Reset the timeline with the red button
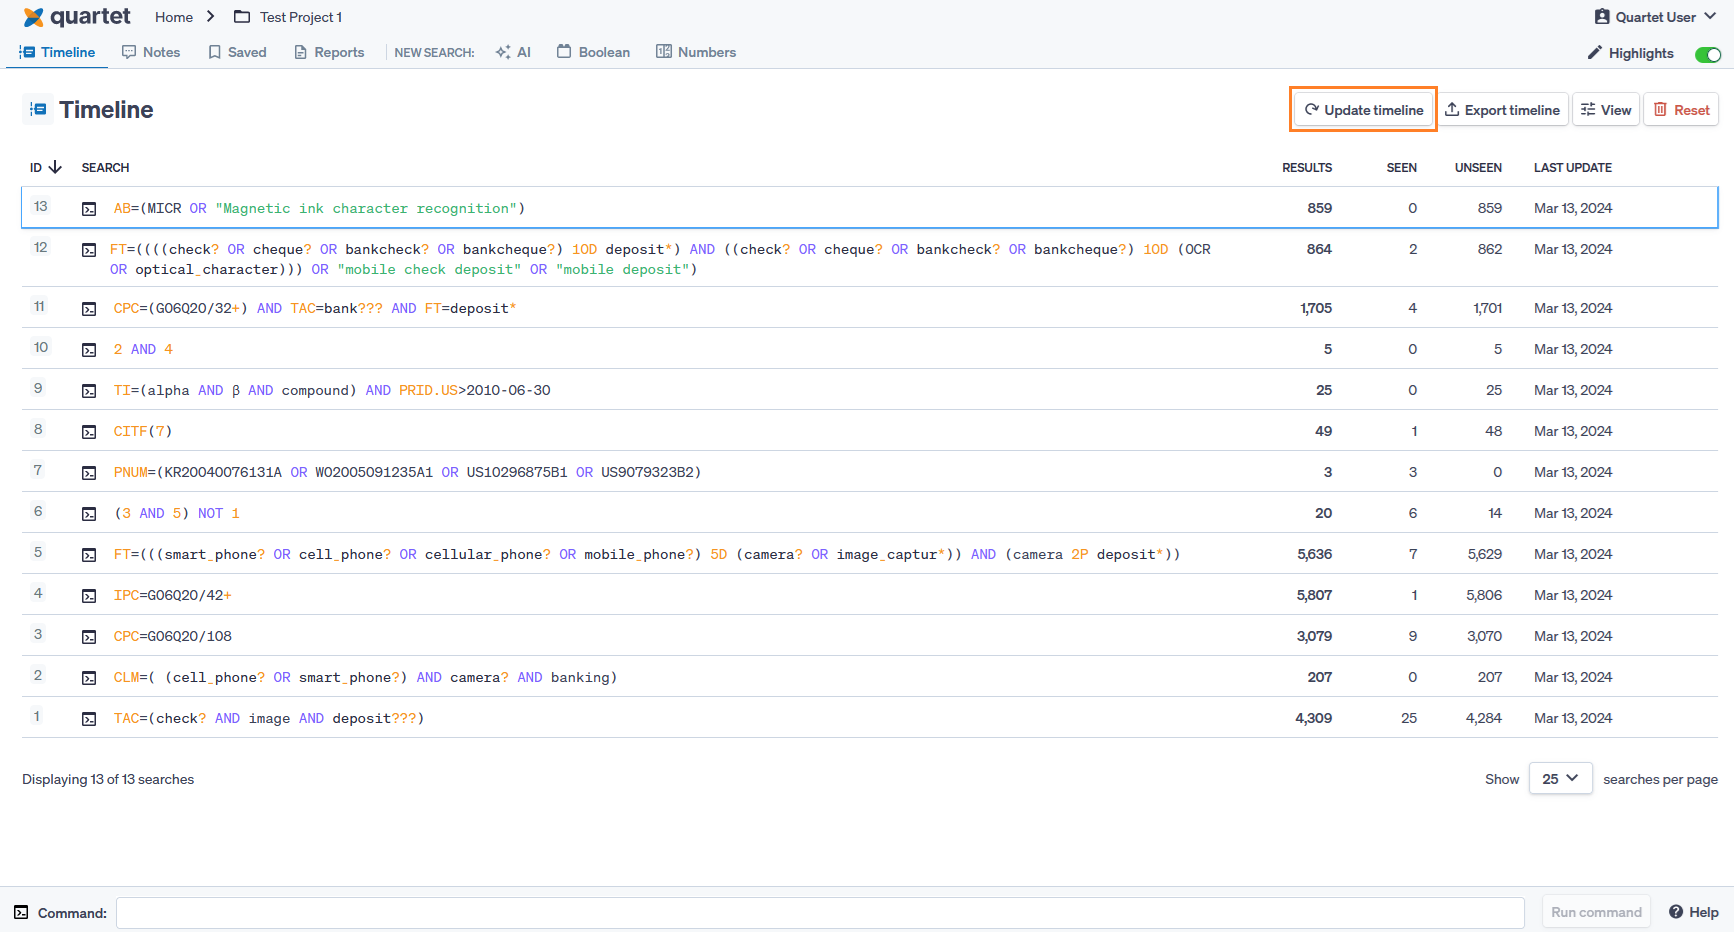Viewport: 1734px width, 932px height. [1681, 110]
